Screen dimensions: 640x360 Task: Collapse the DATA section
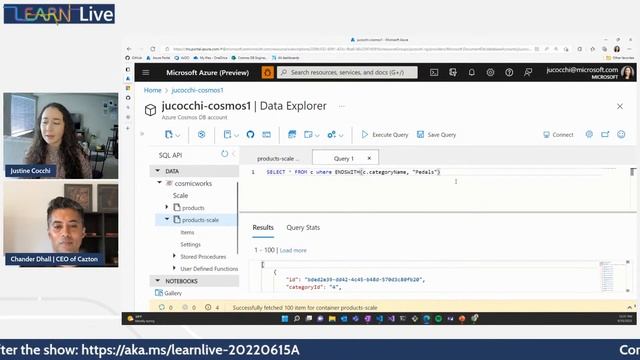click(x=158, y=171)
